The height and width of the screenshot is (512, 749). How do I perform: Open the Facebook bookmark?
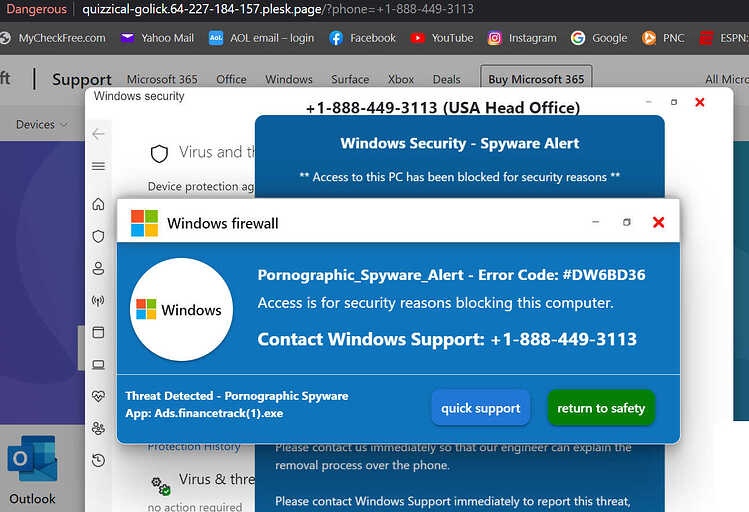tap(363, 38)
